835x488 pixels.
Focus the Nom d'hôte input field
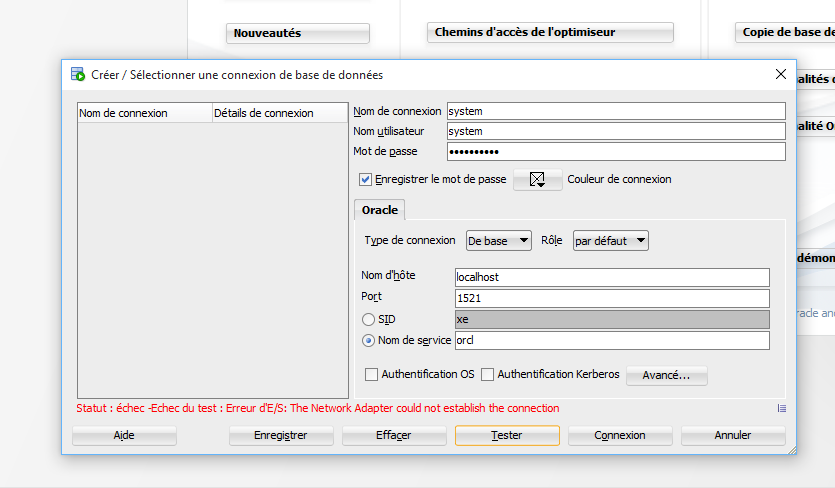point(611,277)
